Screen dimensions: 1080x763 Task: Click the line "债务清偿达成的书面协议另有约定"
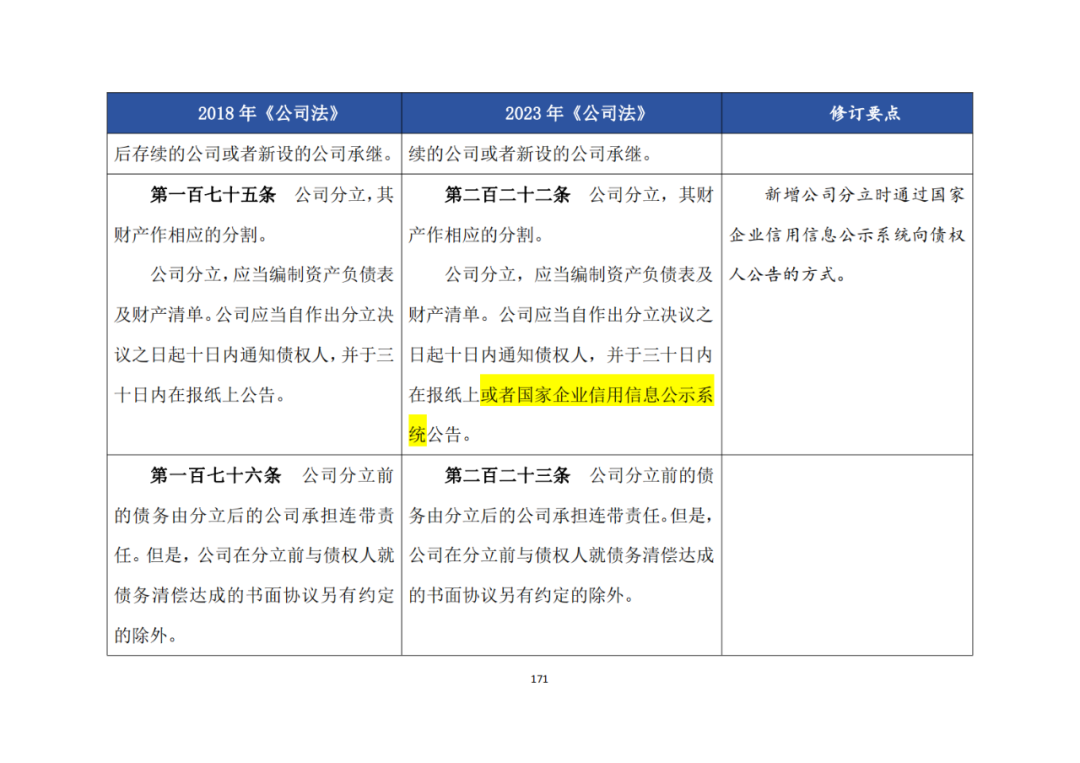(254, 595)
